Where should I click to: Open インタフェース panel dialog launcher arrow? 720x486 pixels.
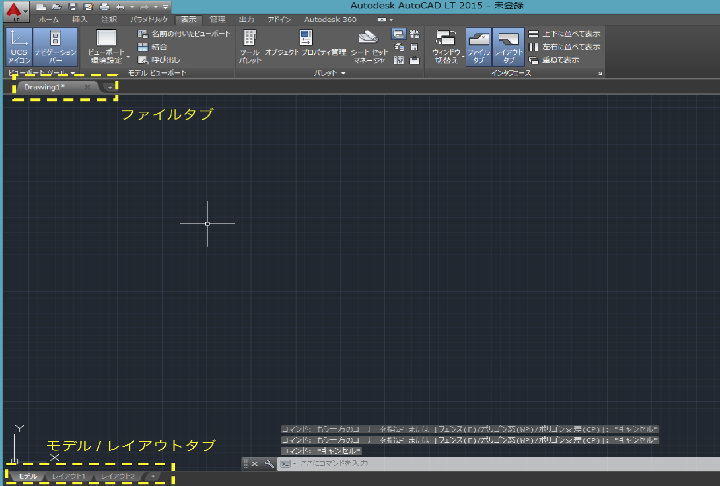(x=600, y=73)
